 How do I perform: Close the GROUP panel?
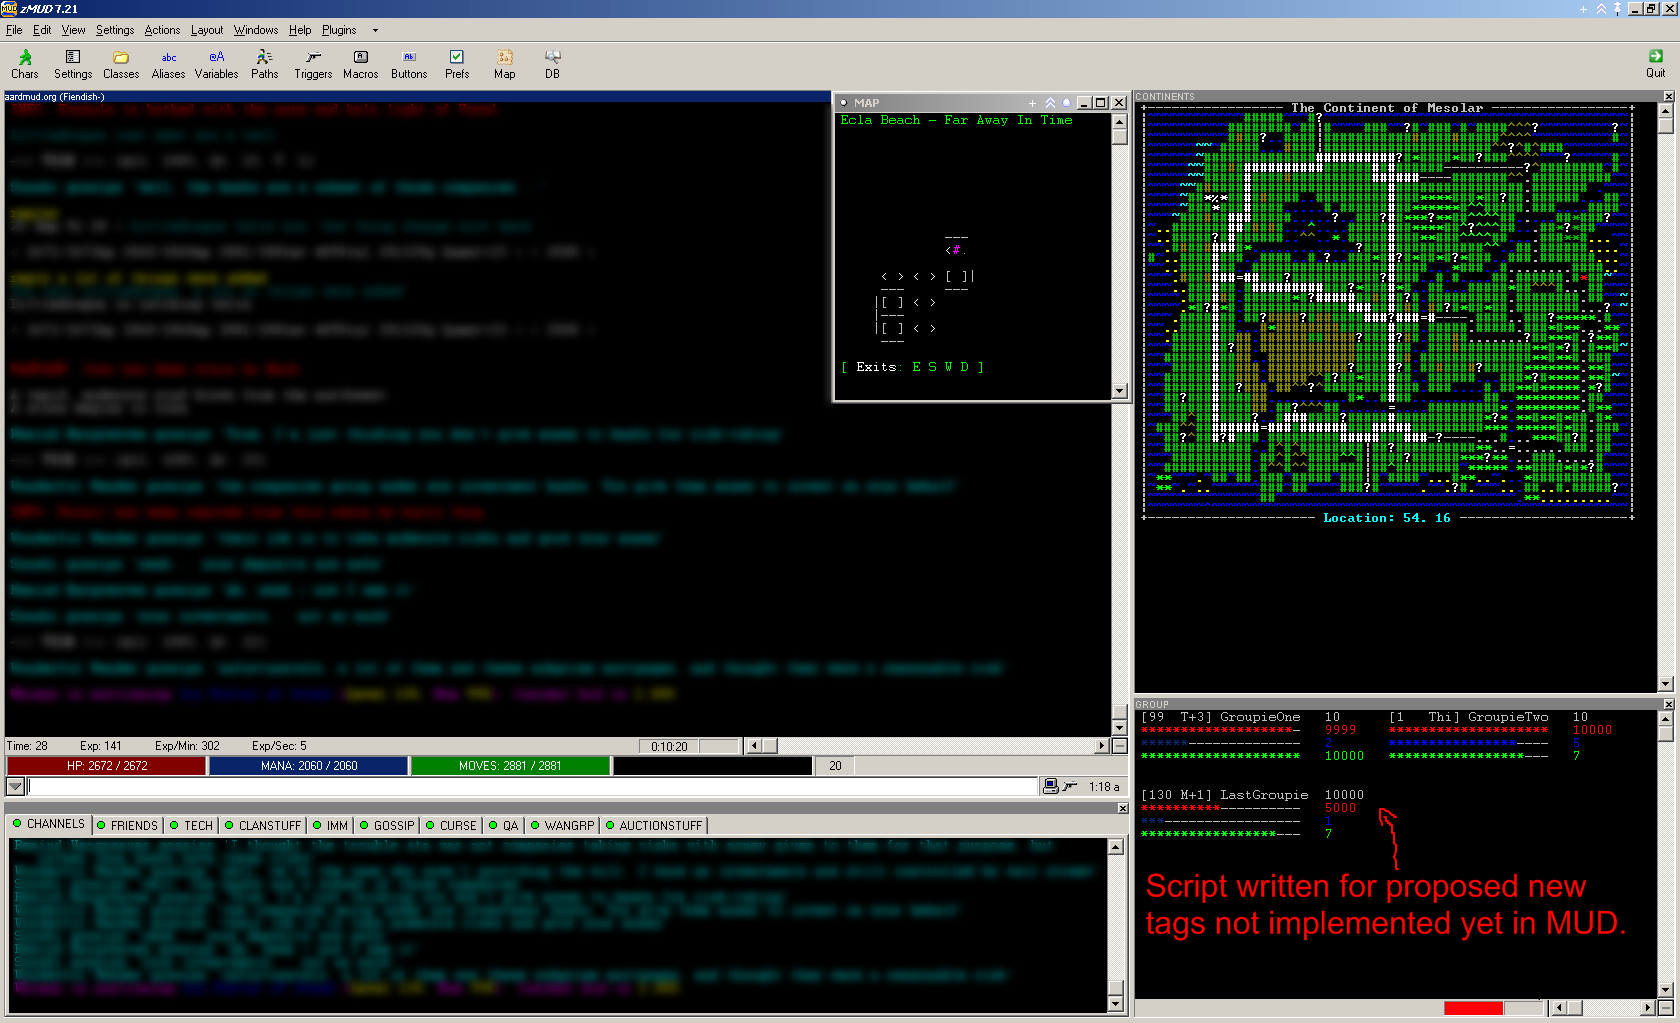pyautogui.click(x=1668, y=704)
